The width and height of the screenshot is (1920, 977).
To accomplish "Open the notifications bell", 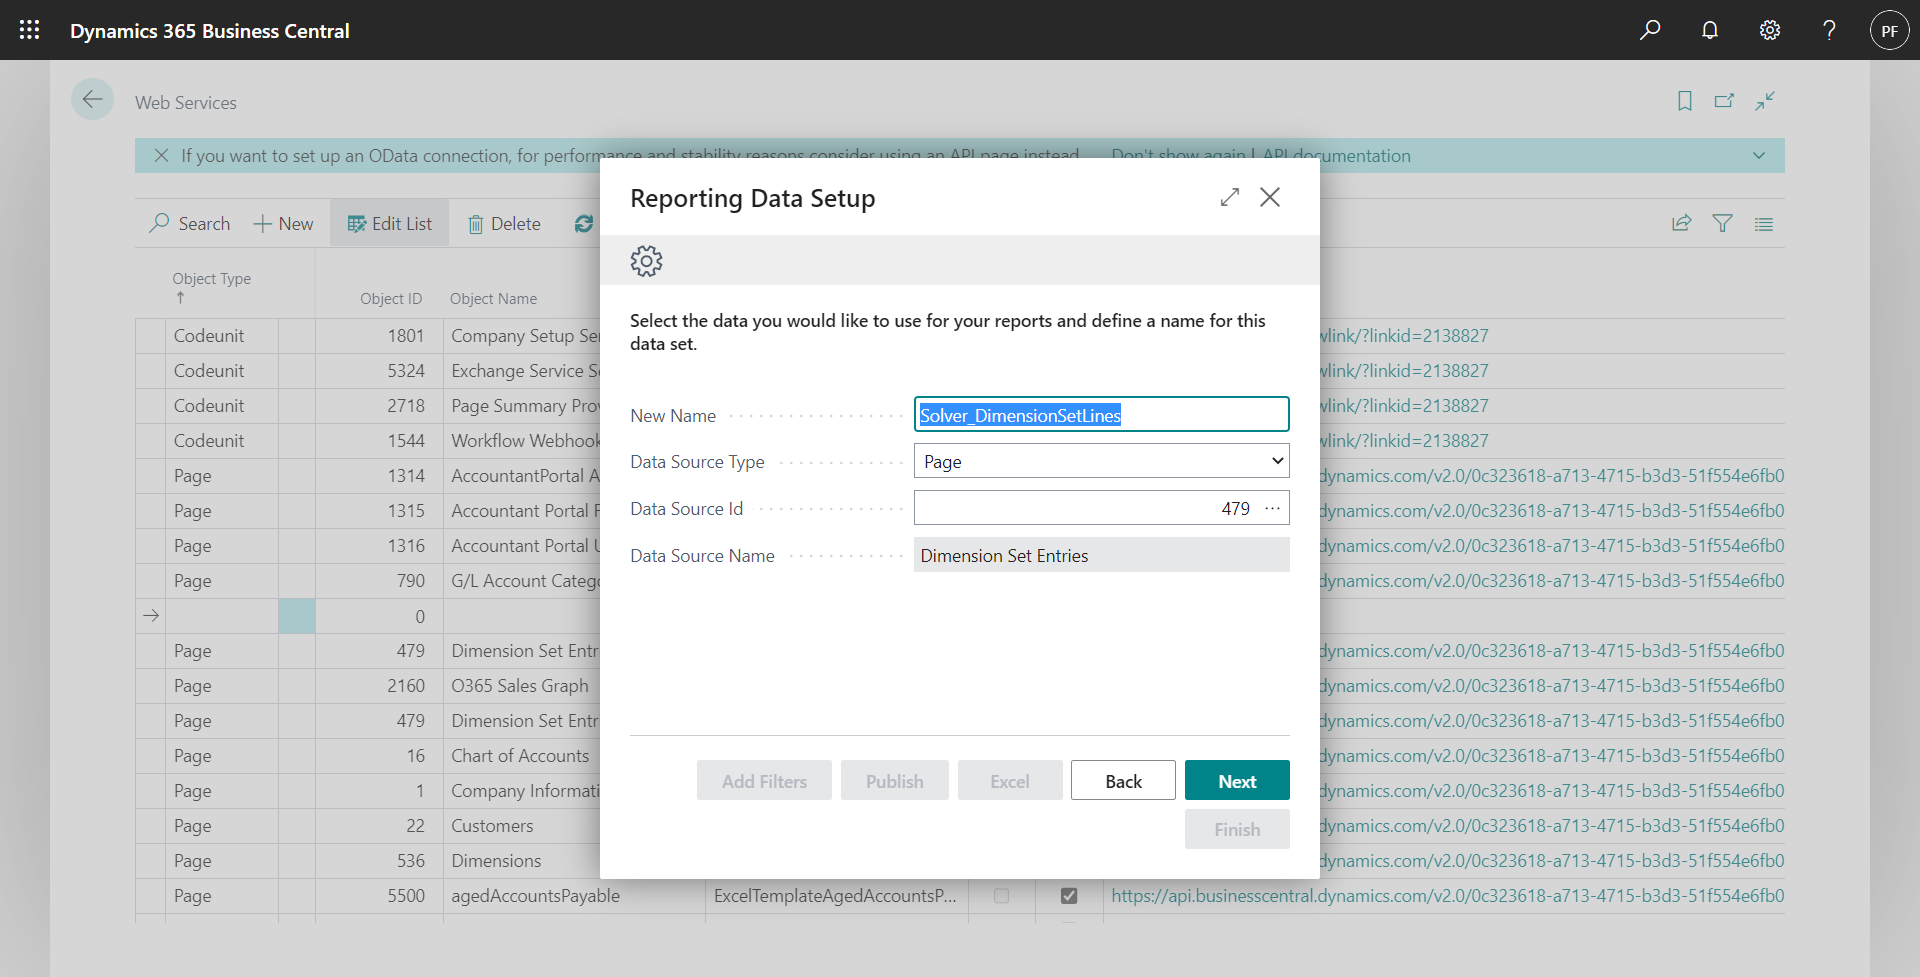I will (x=1710, y=30).
